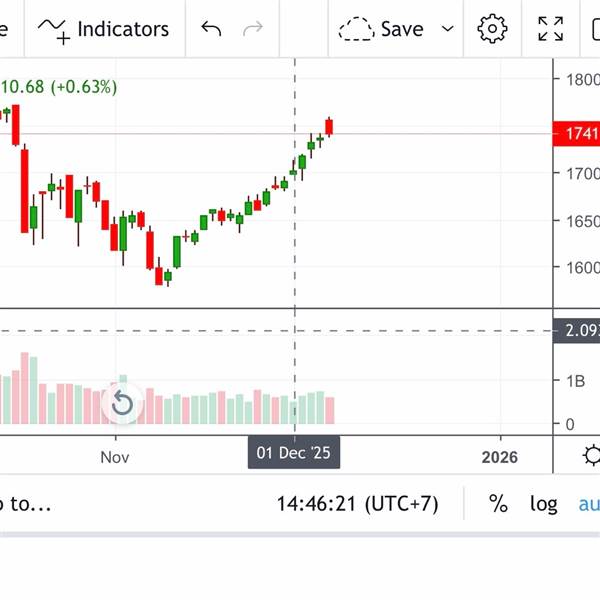Open the timezone menu showing UTC+7
This screenshot has height=600, width=600.
(x=358, y=503)
